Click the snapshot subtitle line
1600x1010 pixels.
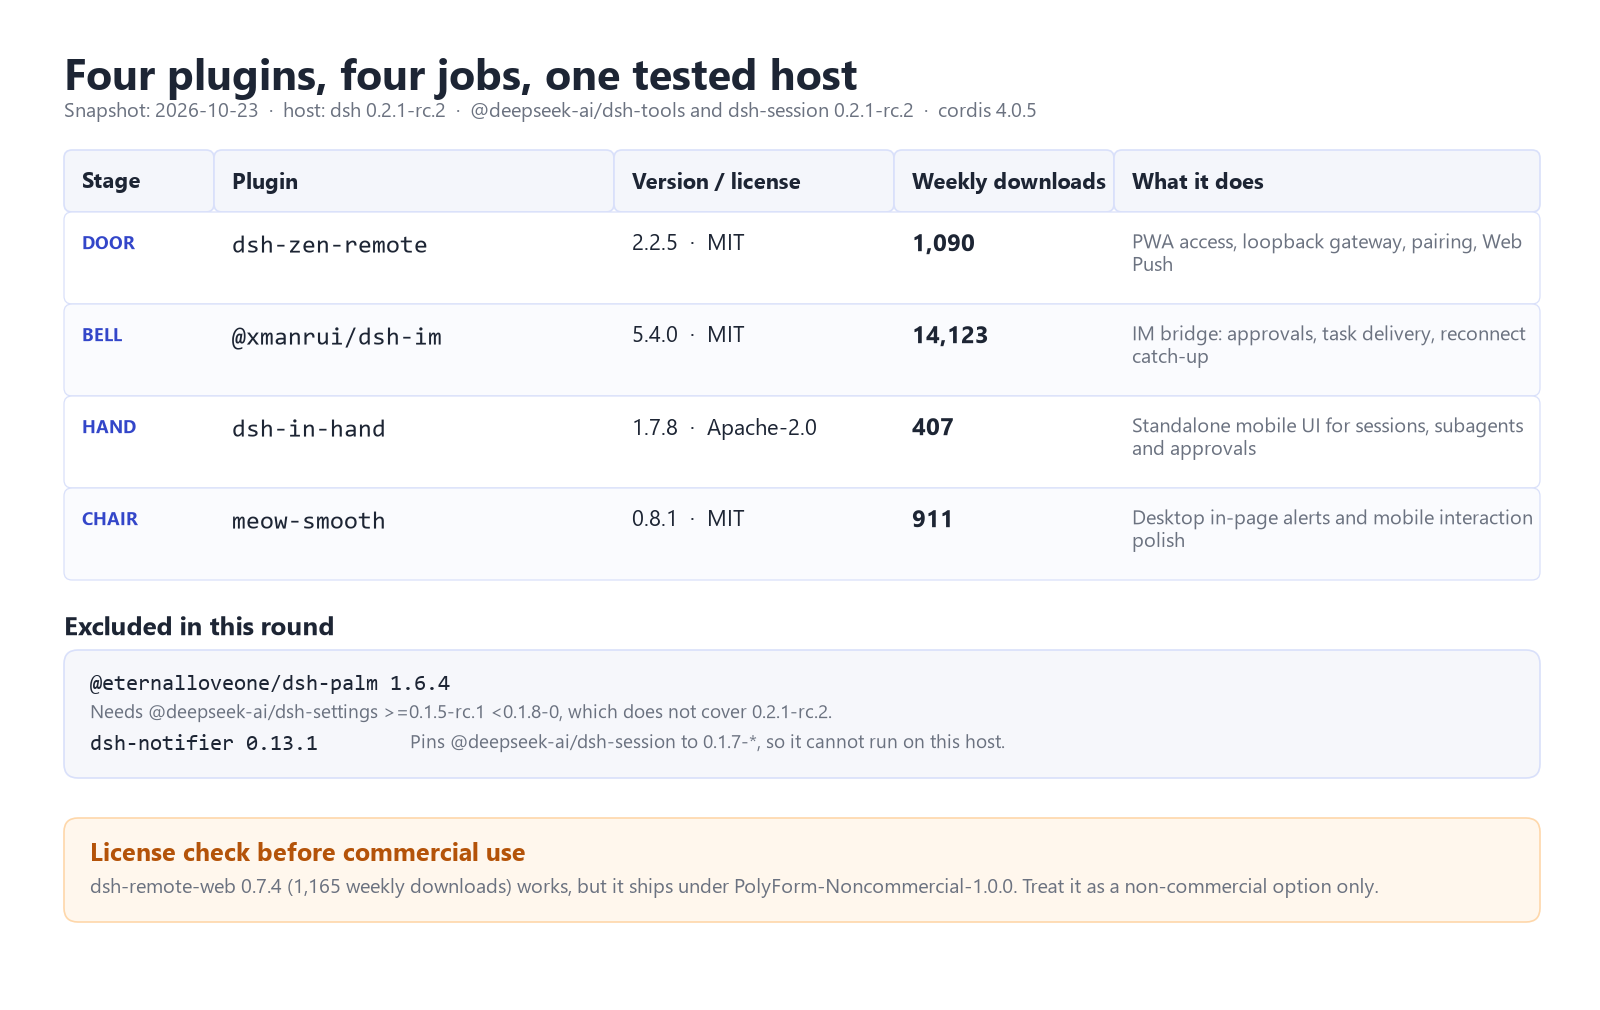click(550, 110)
